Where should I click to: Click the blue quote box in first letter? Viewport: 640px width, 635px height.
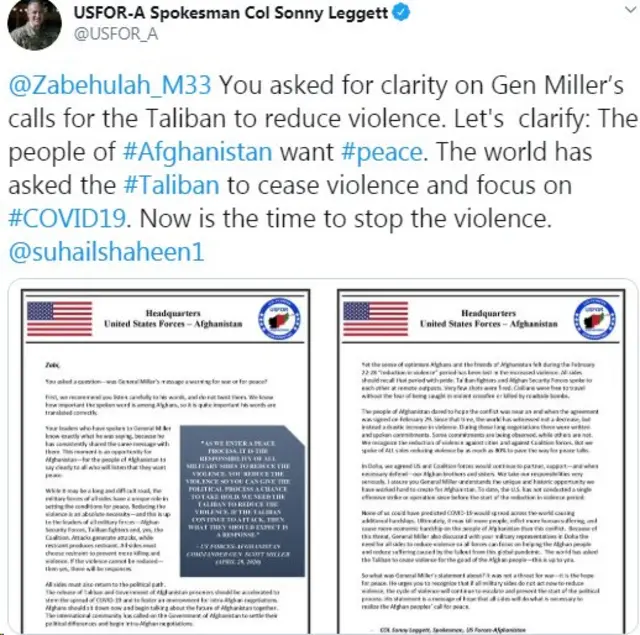coord(242,501)
